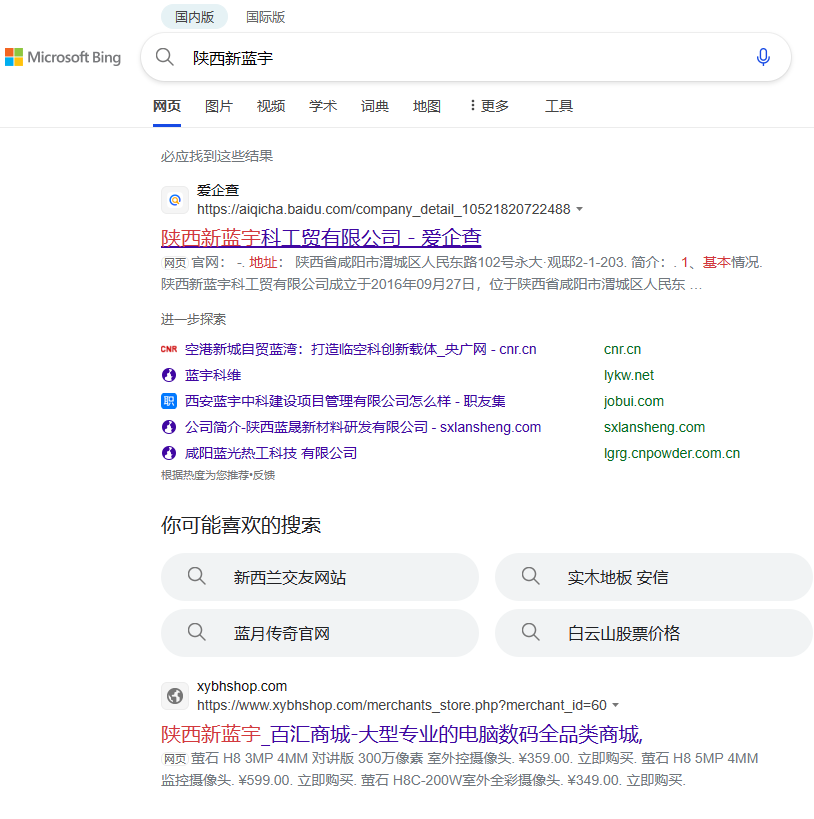Click the sxlansheng.com green domain link

pos(654,427)
